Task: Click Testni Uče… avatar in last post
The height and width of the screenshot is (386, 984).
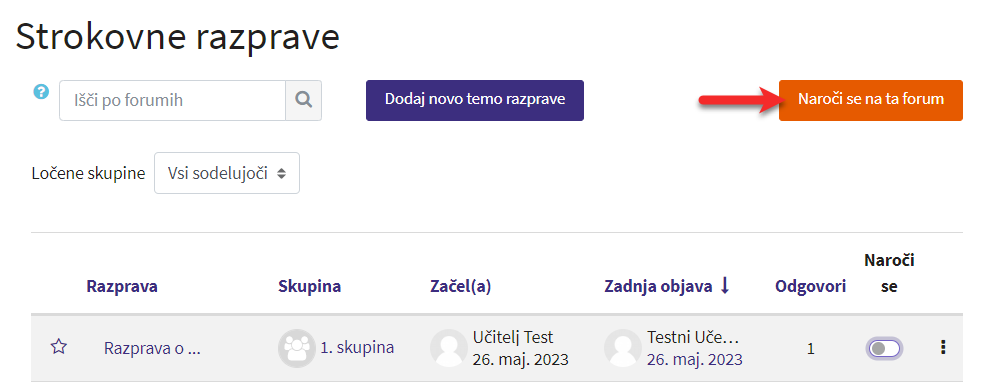Action: coord(623,348)
